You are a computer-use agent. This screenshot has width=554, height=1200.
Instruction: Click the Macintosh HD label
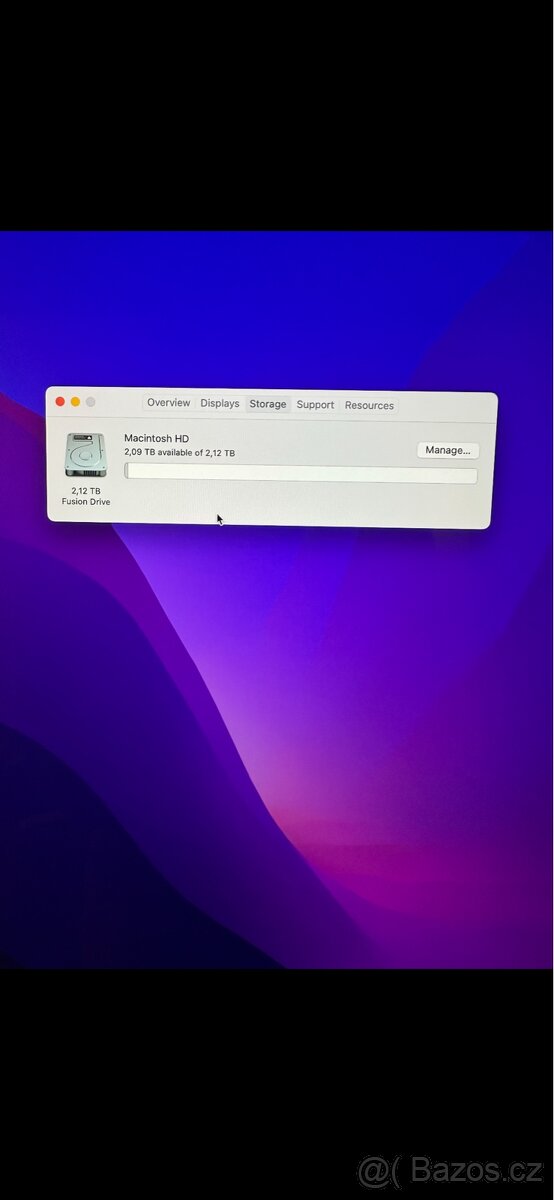click(156, 438)
